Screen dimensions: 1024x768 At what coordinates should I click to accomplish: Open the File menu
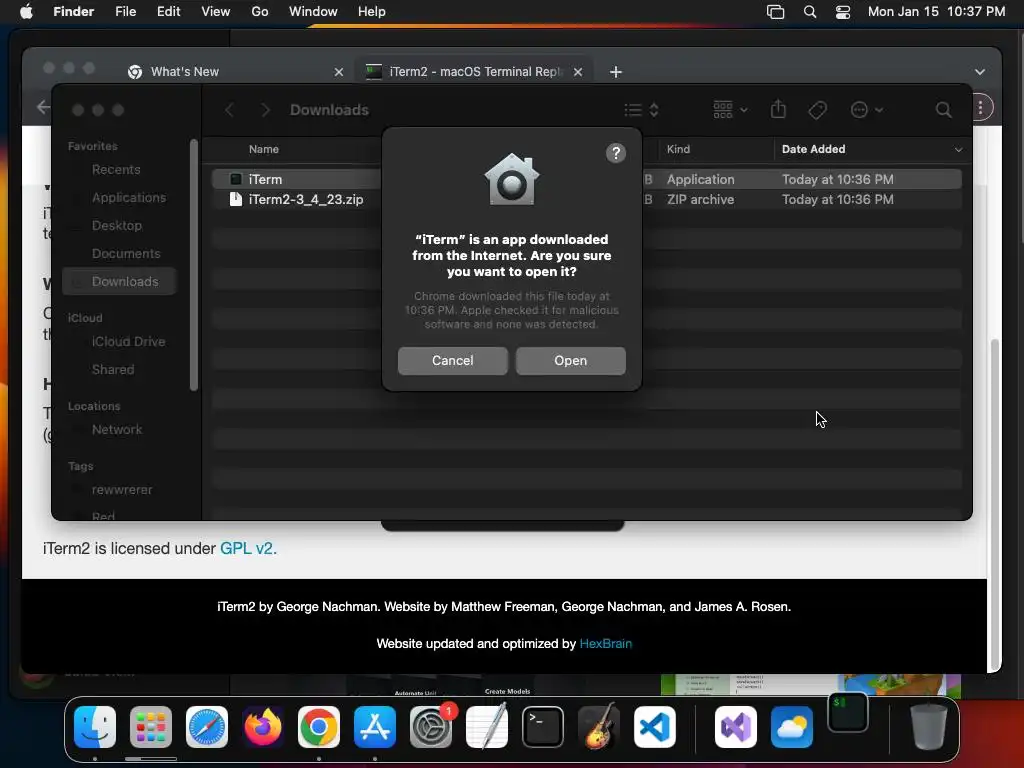[x=125, y=12]
